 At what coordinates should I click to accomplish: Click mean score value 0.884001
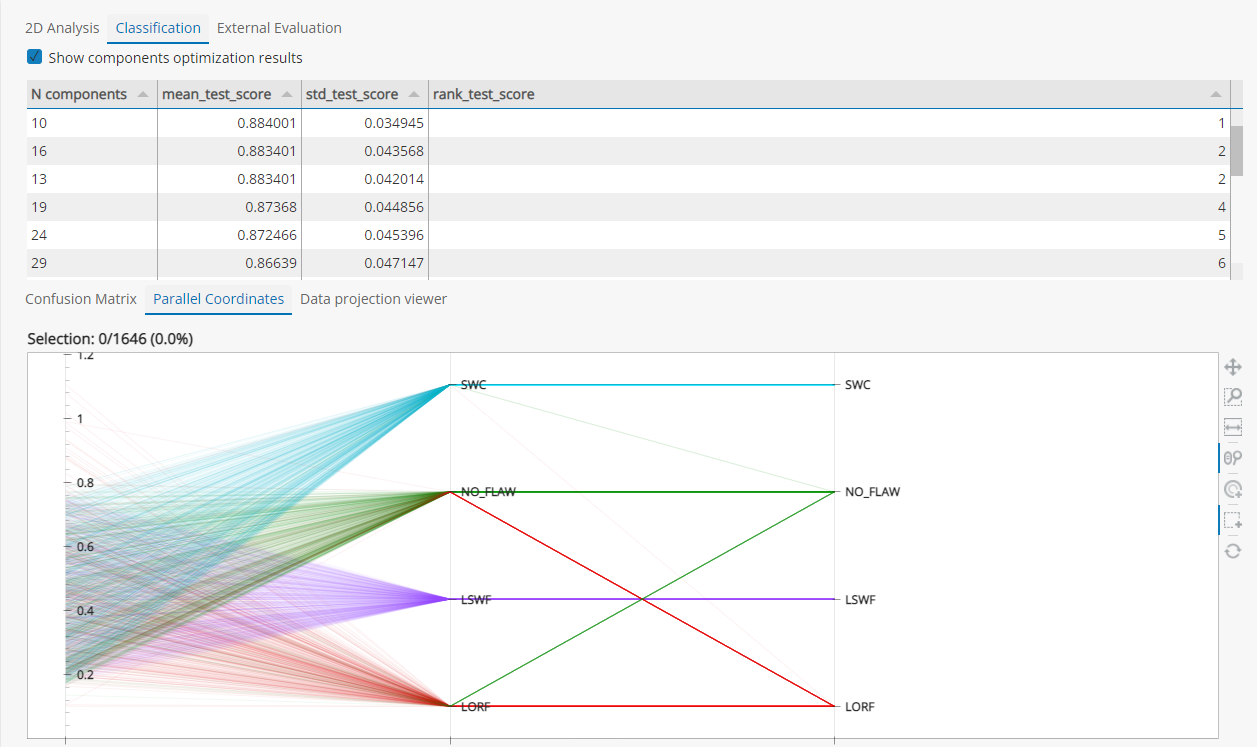(267, 123)
